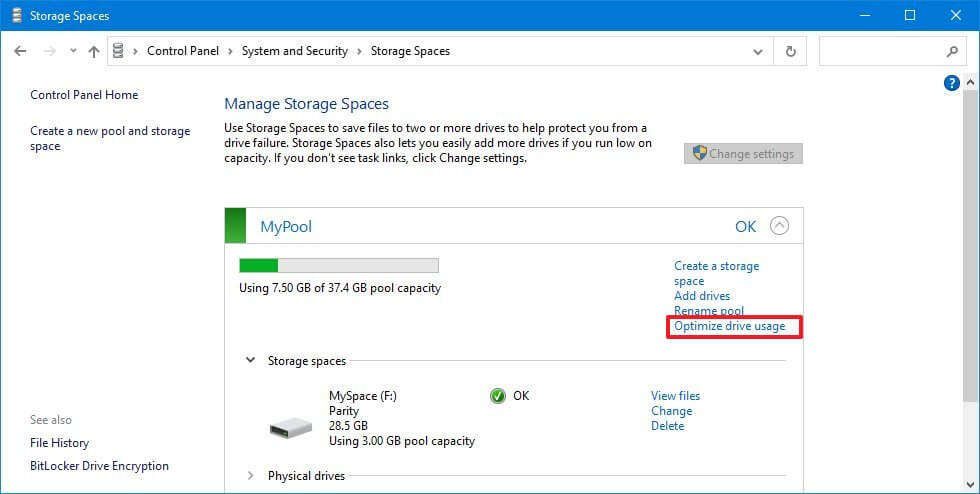Click Optimize drive usage link

coord(729,326)
